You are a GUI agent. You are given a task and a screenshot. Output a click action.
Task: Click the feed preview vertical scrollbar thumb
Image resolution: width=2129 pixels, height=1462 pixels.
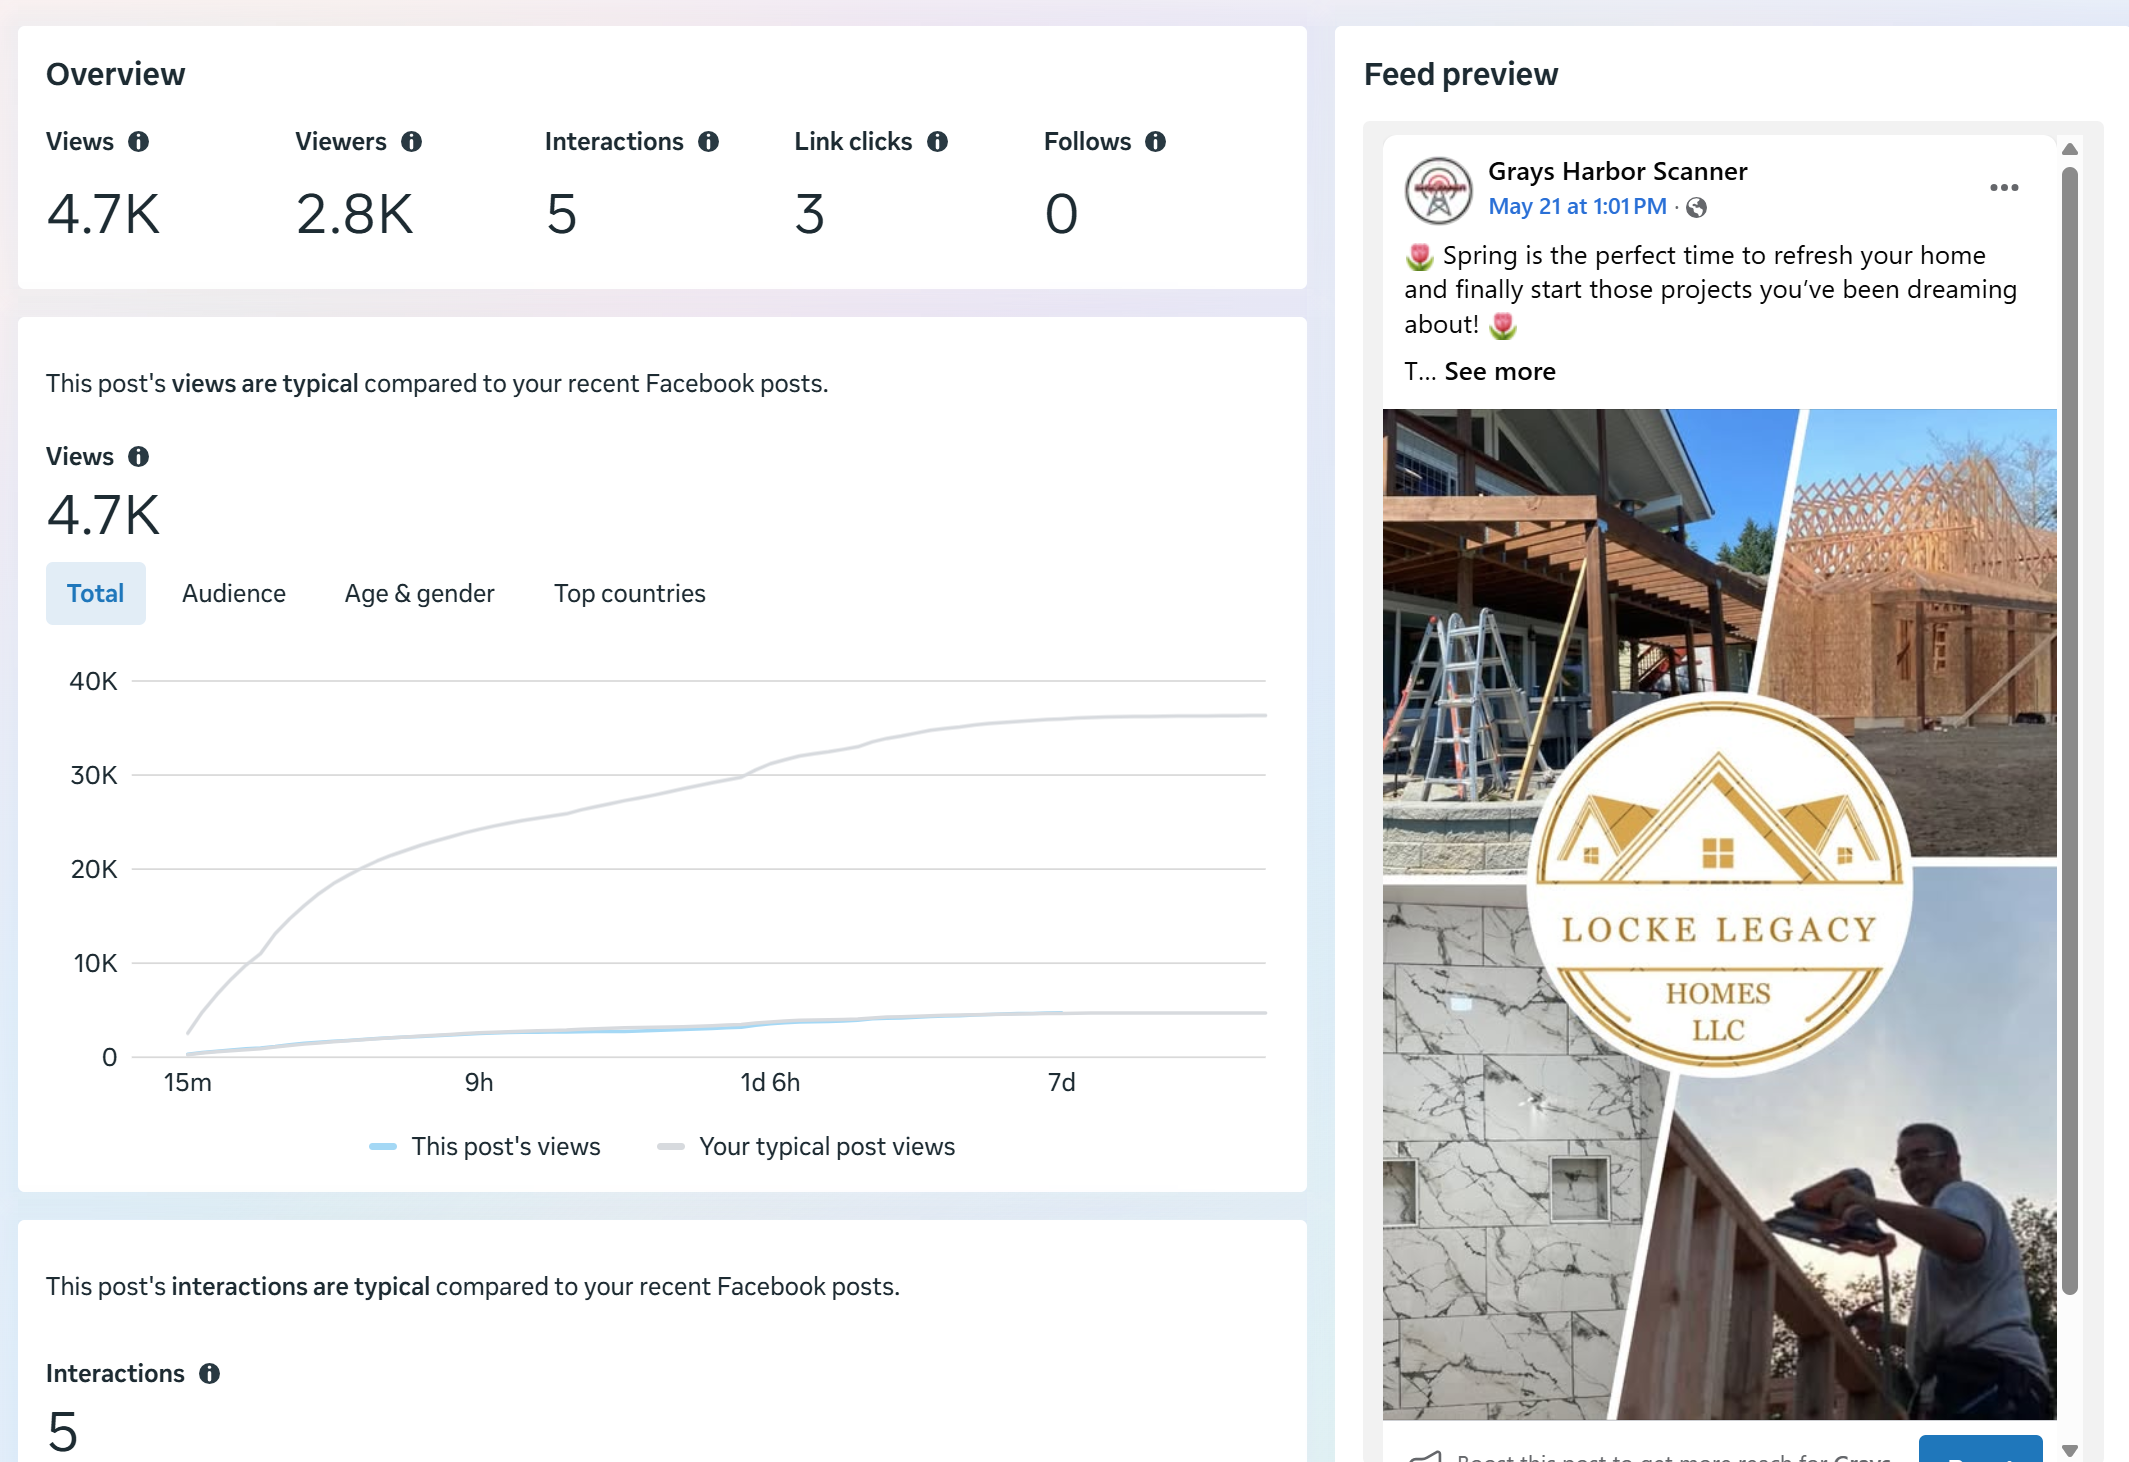2070,730
